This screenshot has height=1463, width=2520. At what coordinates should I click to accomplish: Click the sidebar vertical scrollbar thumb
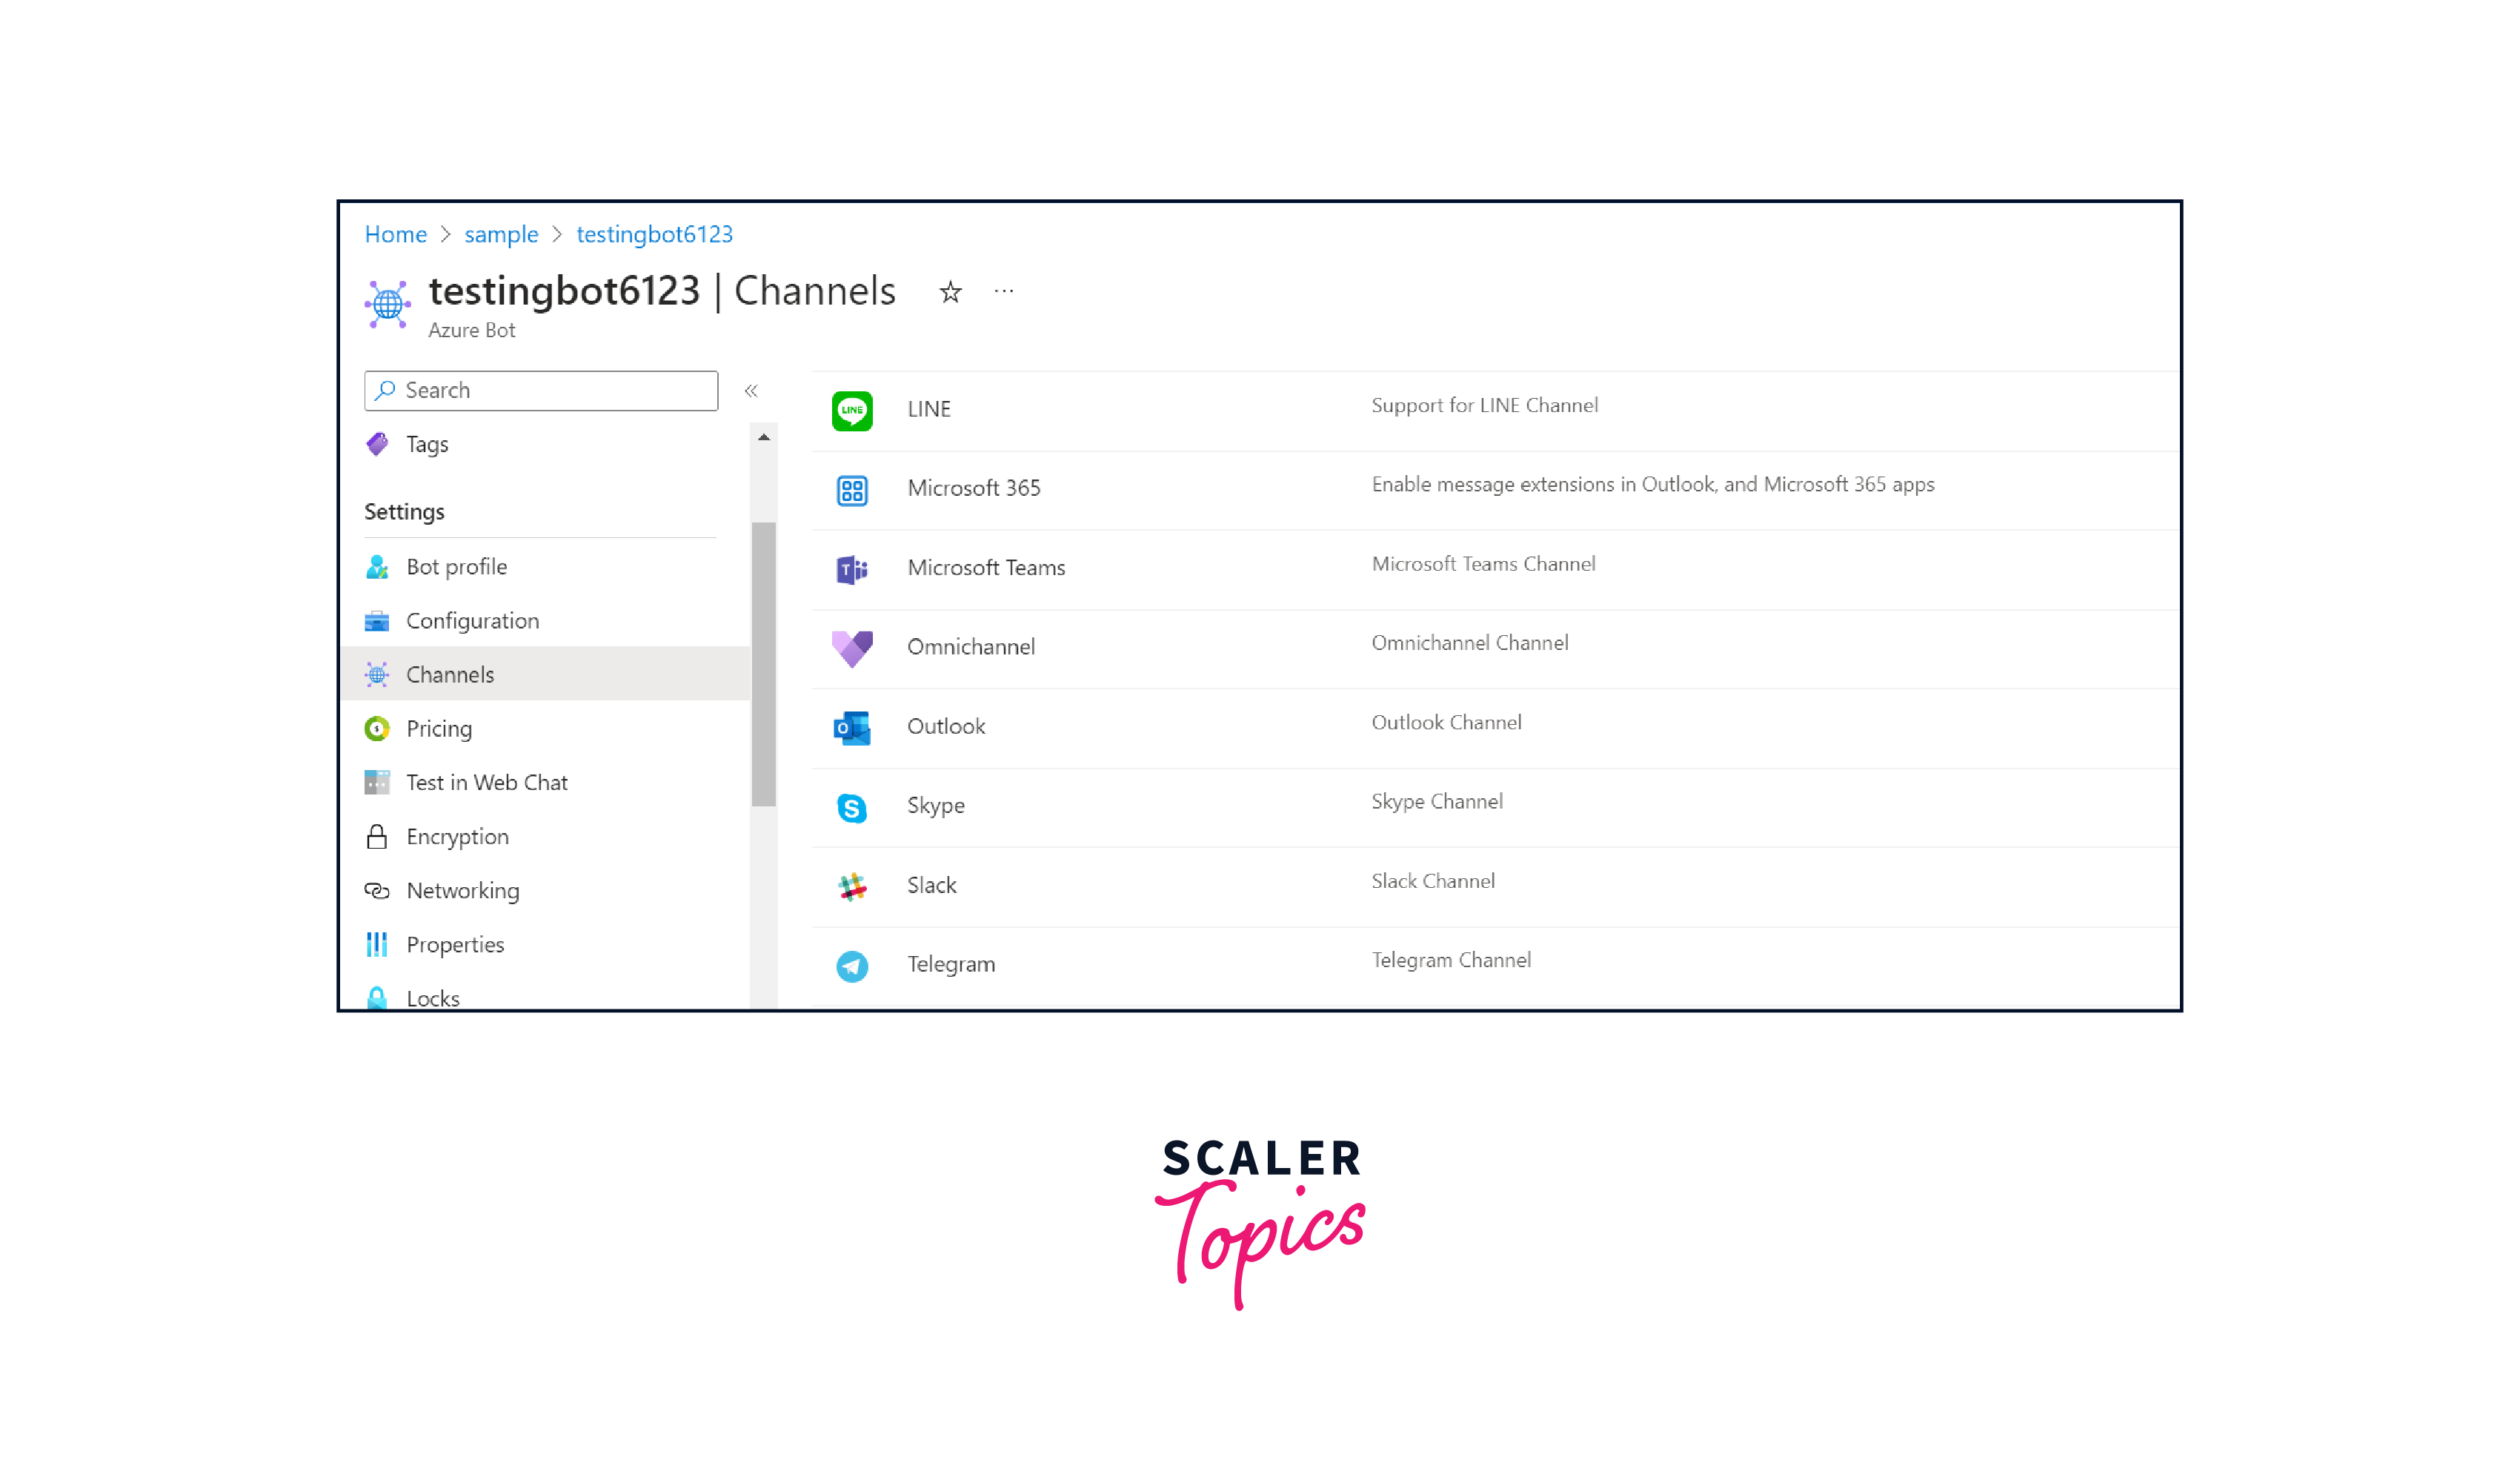pos(764,663)
